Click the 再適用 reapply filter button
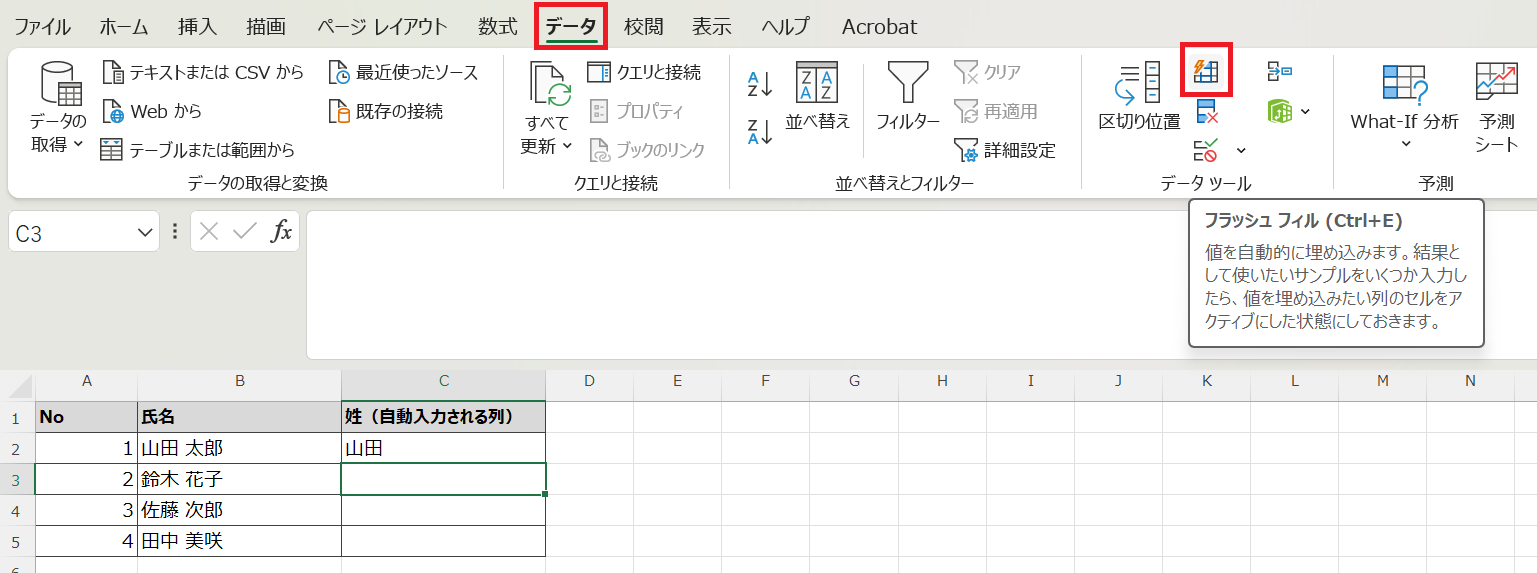Screen dimensions: 1537x573 pos(995,111)
